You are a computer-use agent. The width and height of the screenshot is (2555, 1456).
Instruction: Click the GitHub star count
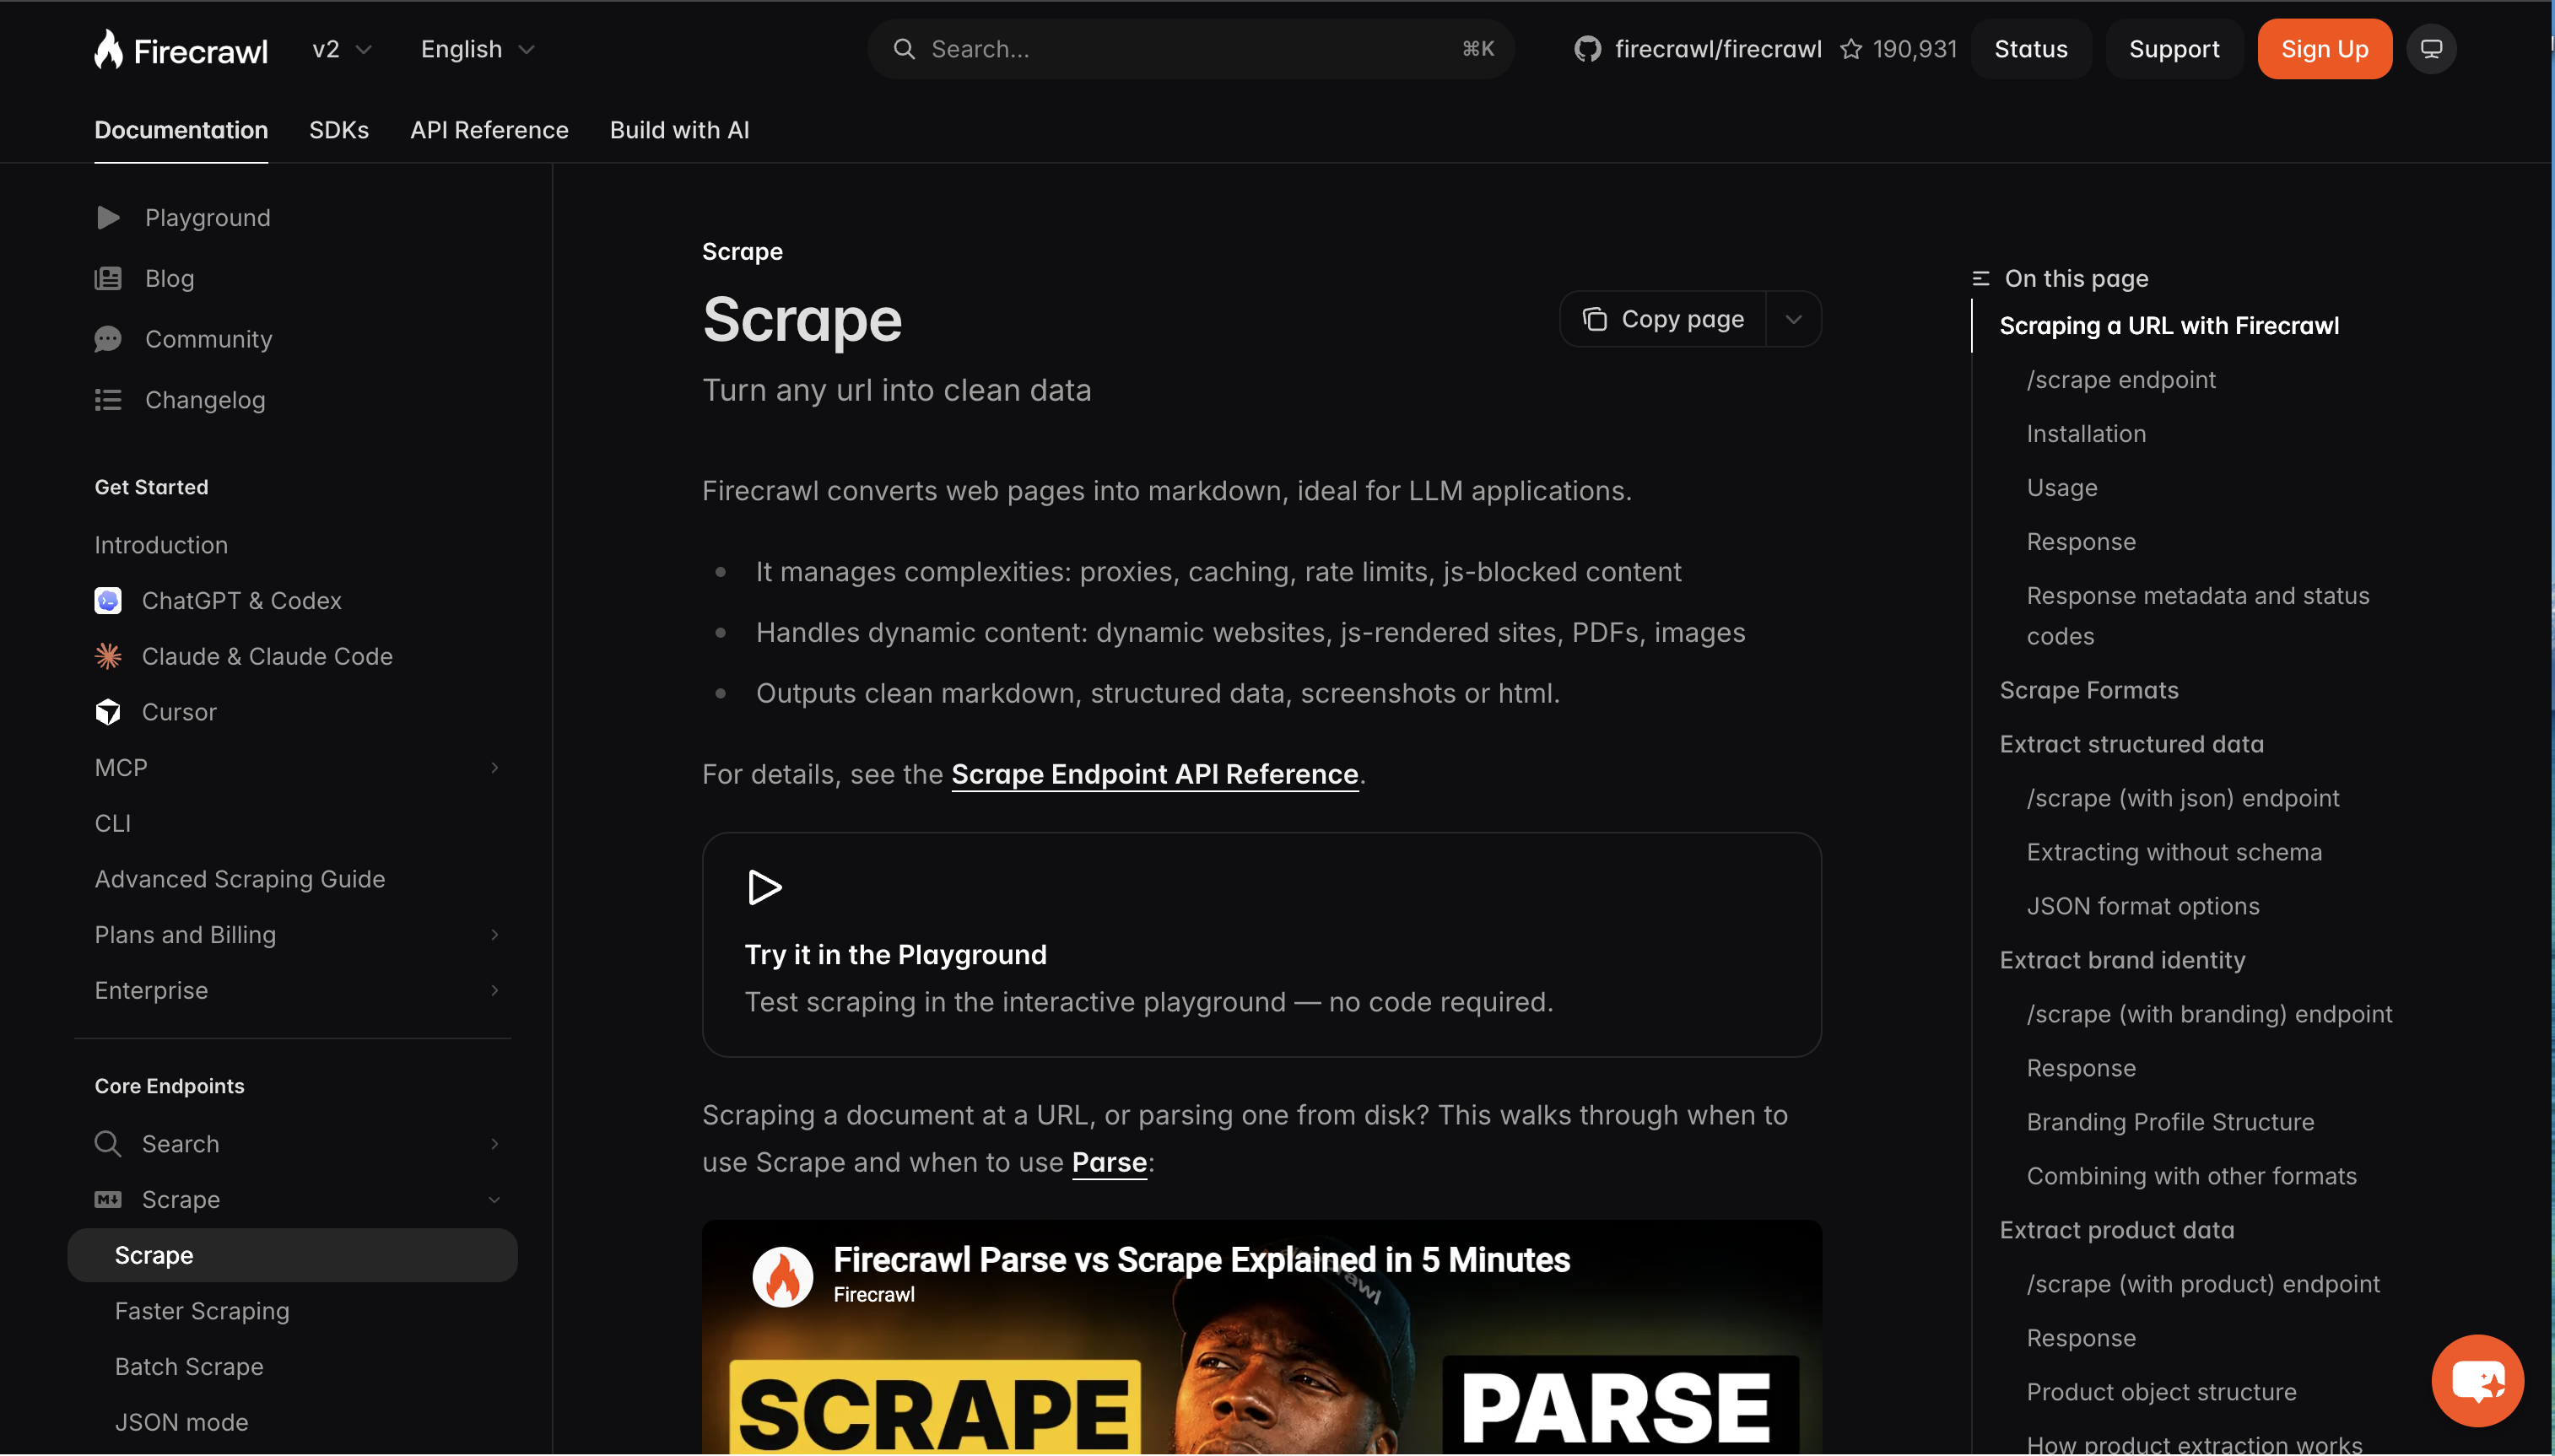tap(1899, 49)
